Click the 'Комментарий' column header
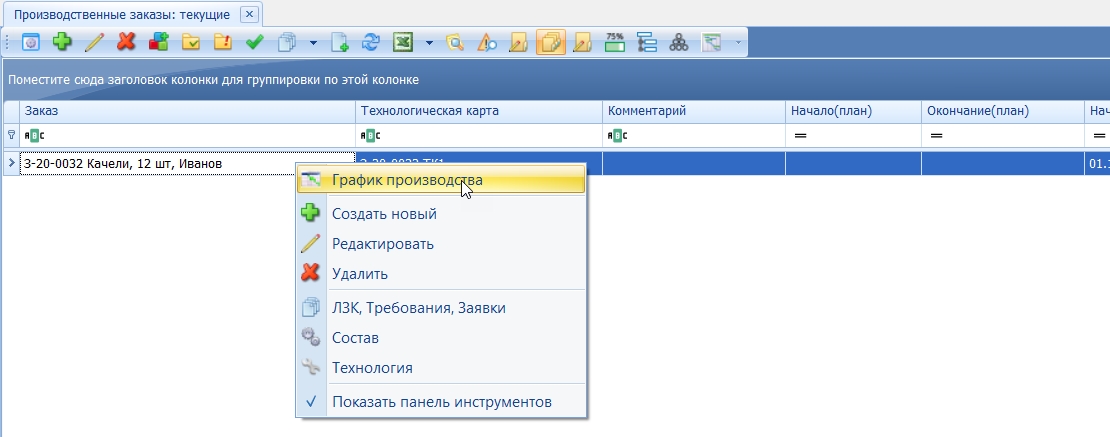This screenshot has height=437, width=1110. tap(694, 111)
